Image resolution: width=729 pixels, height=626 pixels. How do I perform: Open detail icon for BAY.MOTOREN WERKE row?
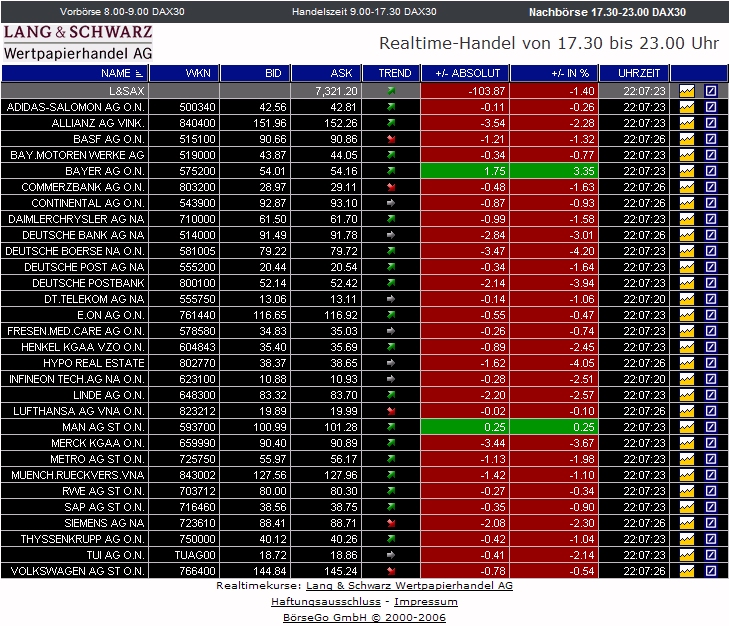[710, 155]
